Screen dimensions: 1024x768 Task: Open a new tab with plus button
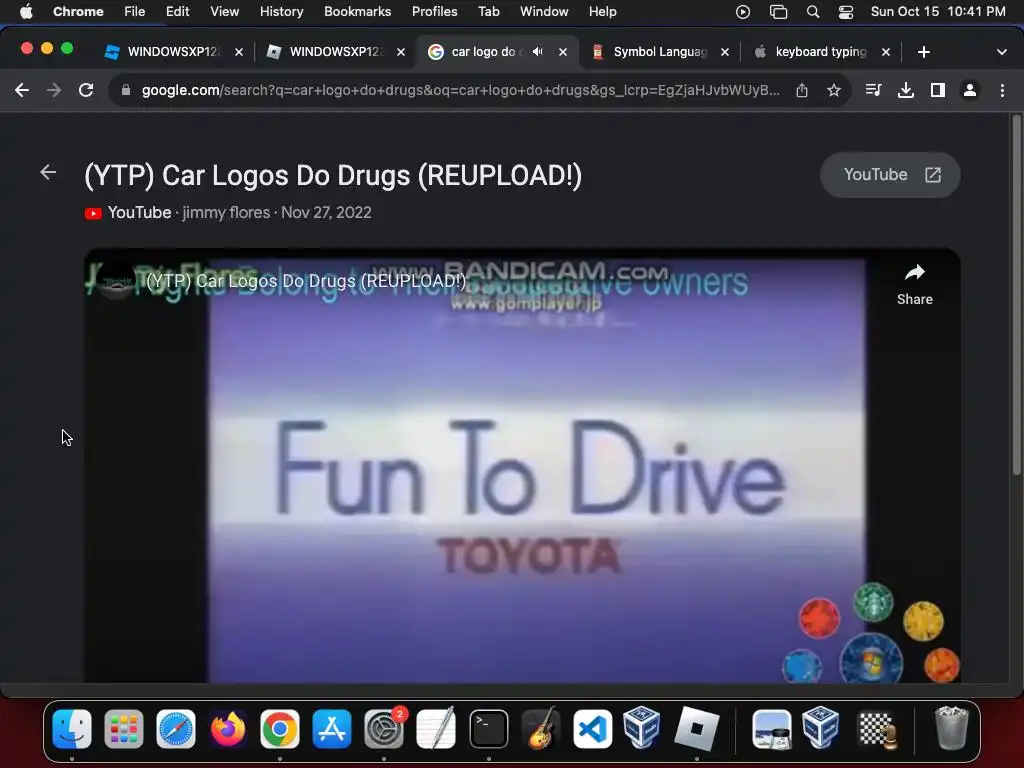(923, 52)
